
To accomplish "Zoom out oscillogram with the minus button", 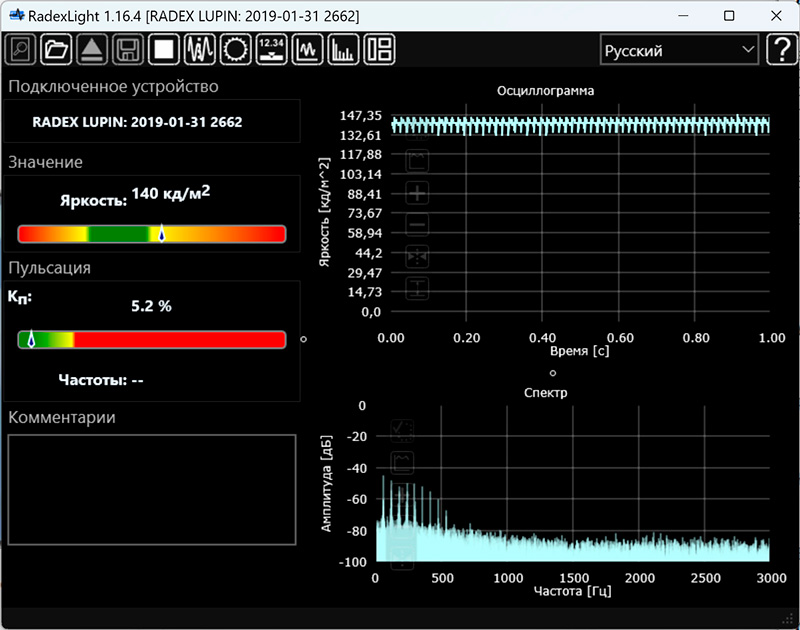I will 418,225.
